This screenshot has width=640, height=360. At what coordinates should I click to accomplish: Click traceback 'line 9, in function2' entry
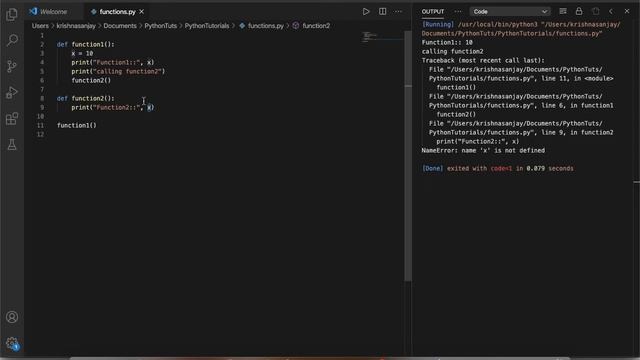click(x=521, y=128)
